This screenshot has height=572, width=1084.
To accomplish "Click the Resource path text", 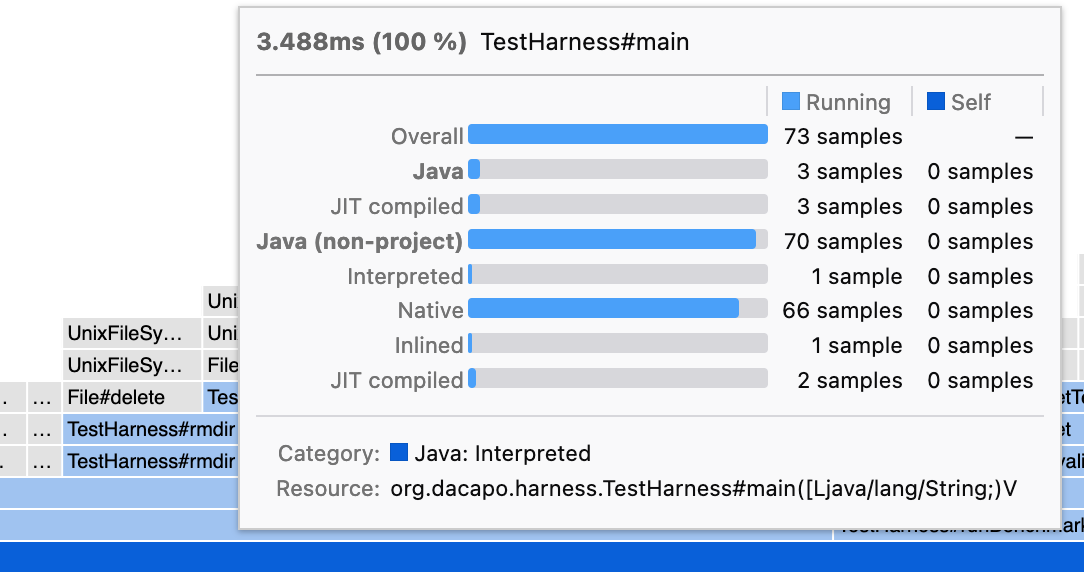I will pos(704,488).
